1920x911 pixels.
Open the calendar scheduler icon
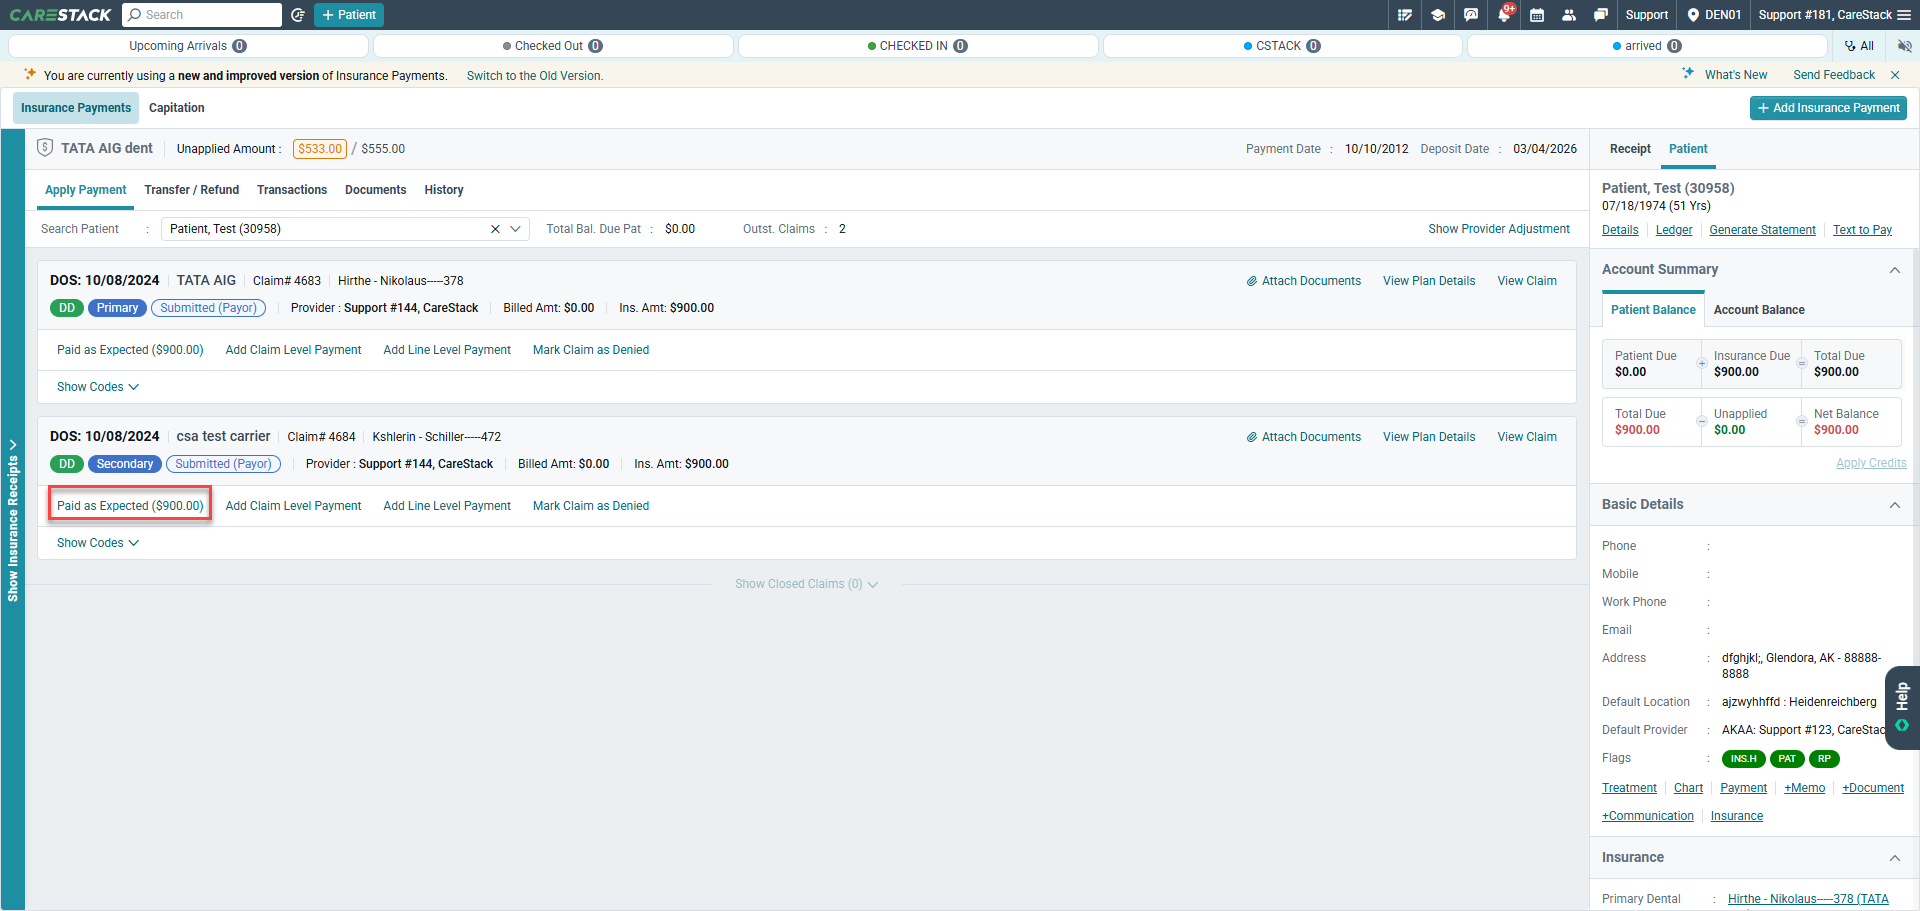[x=1537, y=15]
